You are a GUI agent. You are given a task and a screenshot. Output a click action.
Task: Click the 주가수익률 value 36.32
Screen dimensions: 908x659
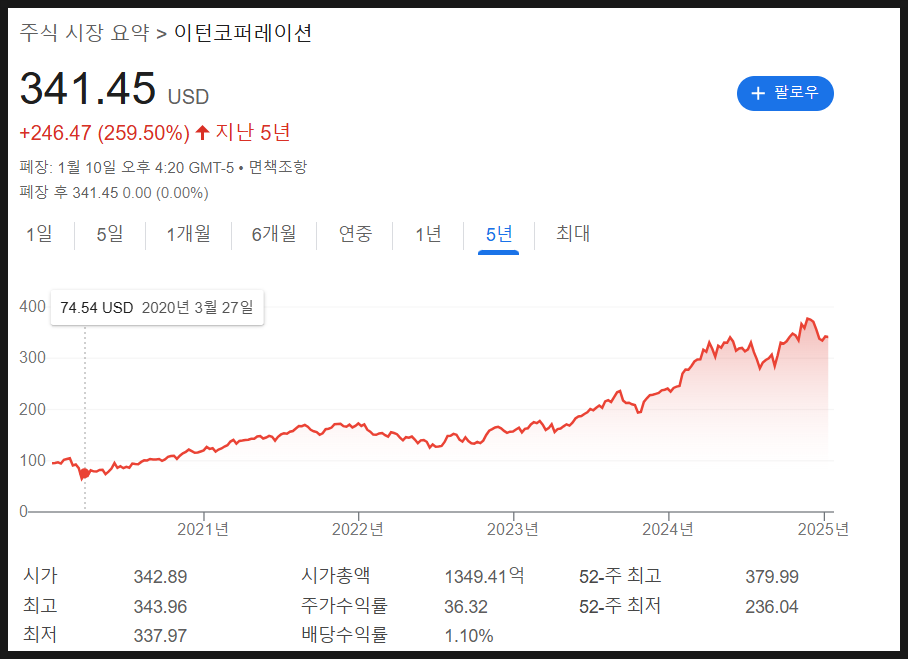pos(466,607)
